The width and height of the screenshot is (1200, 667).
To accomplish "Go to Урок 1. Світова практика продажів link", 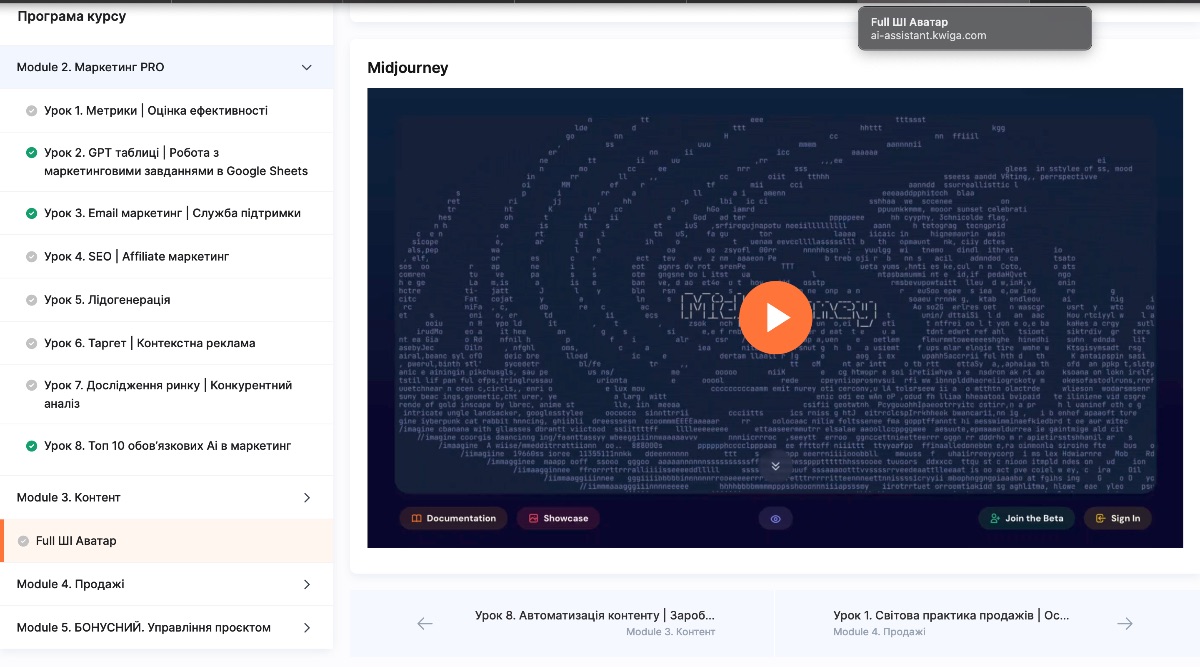I will pos(951,615).
